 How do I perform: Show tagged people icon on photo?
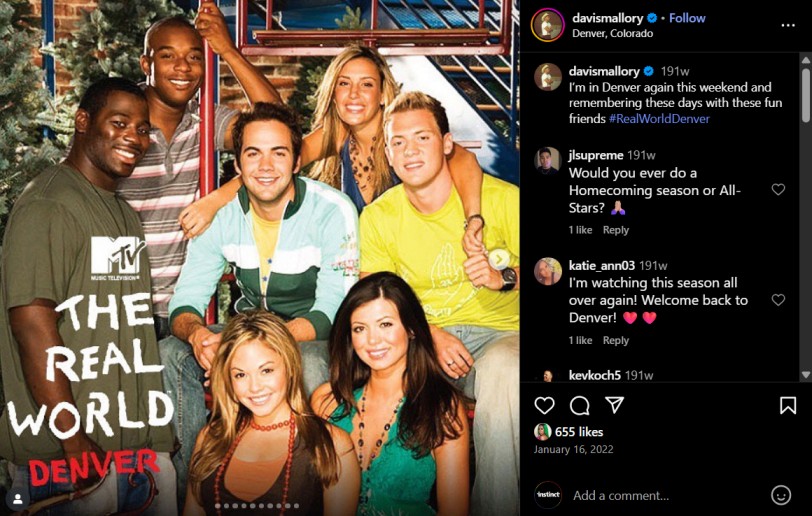click(x=18, y=498)
